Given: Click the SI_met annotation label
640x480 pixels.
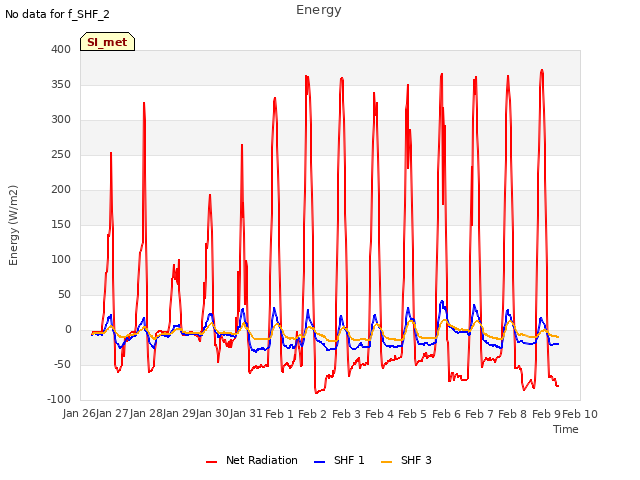Looking at the screenshot, I should coord(107,42).
